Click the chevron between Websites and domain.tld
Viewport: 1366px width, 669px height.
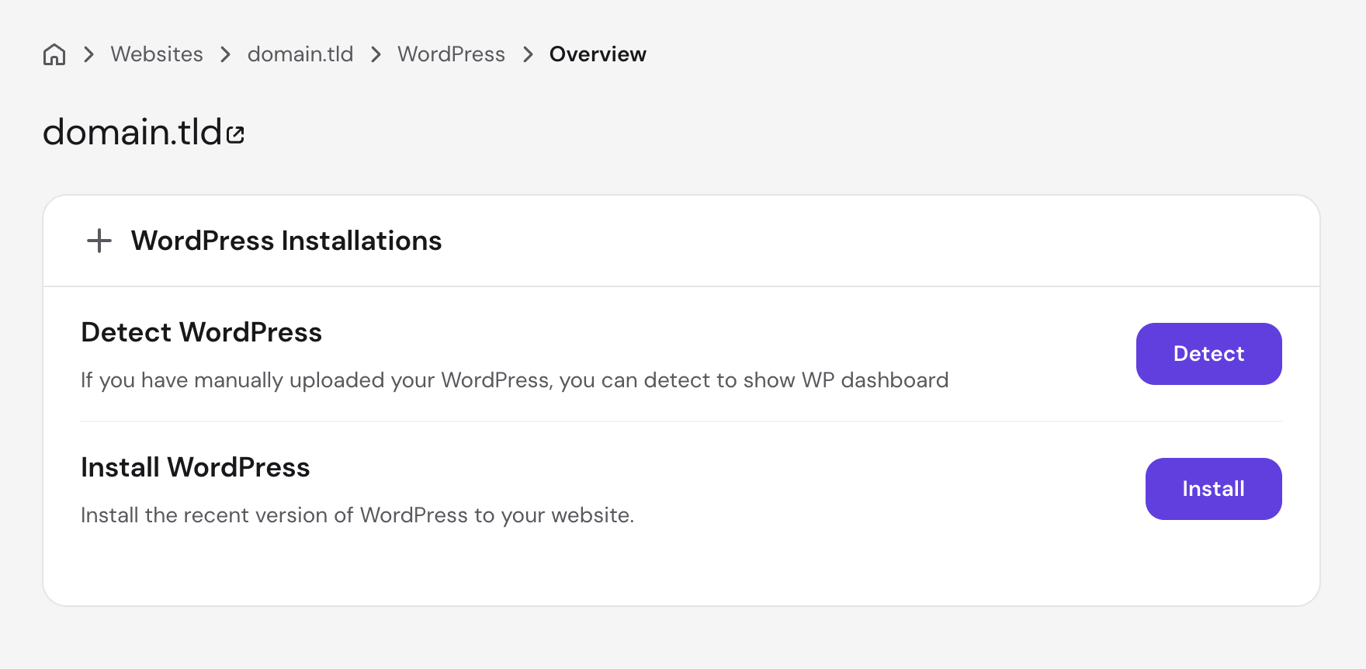tap(226, 55)
